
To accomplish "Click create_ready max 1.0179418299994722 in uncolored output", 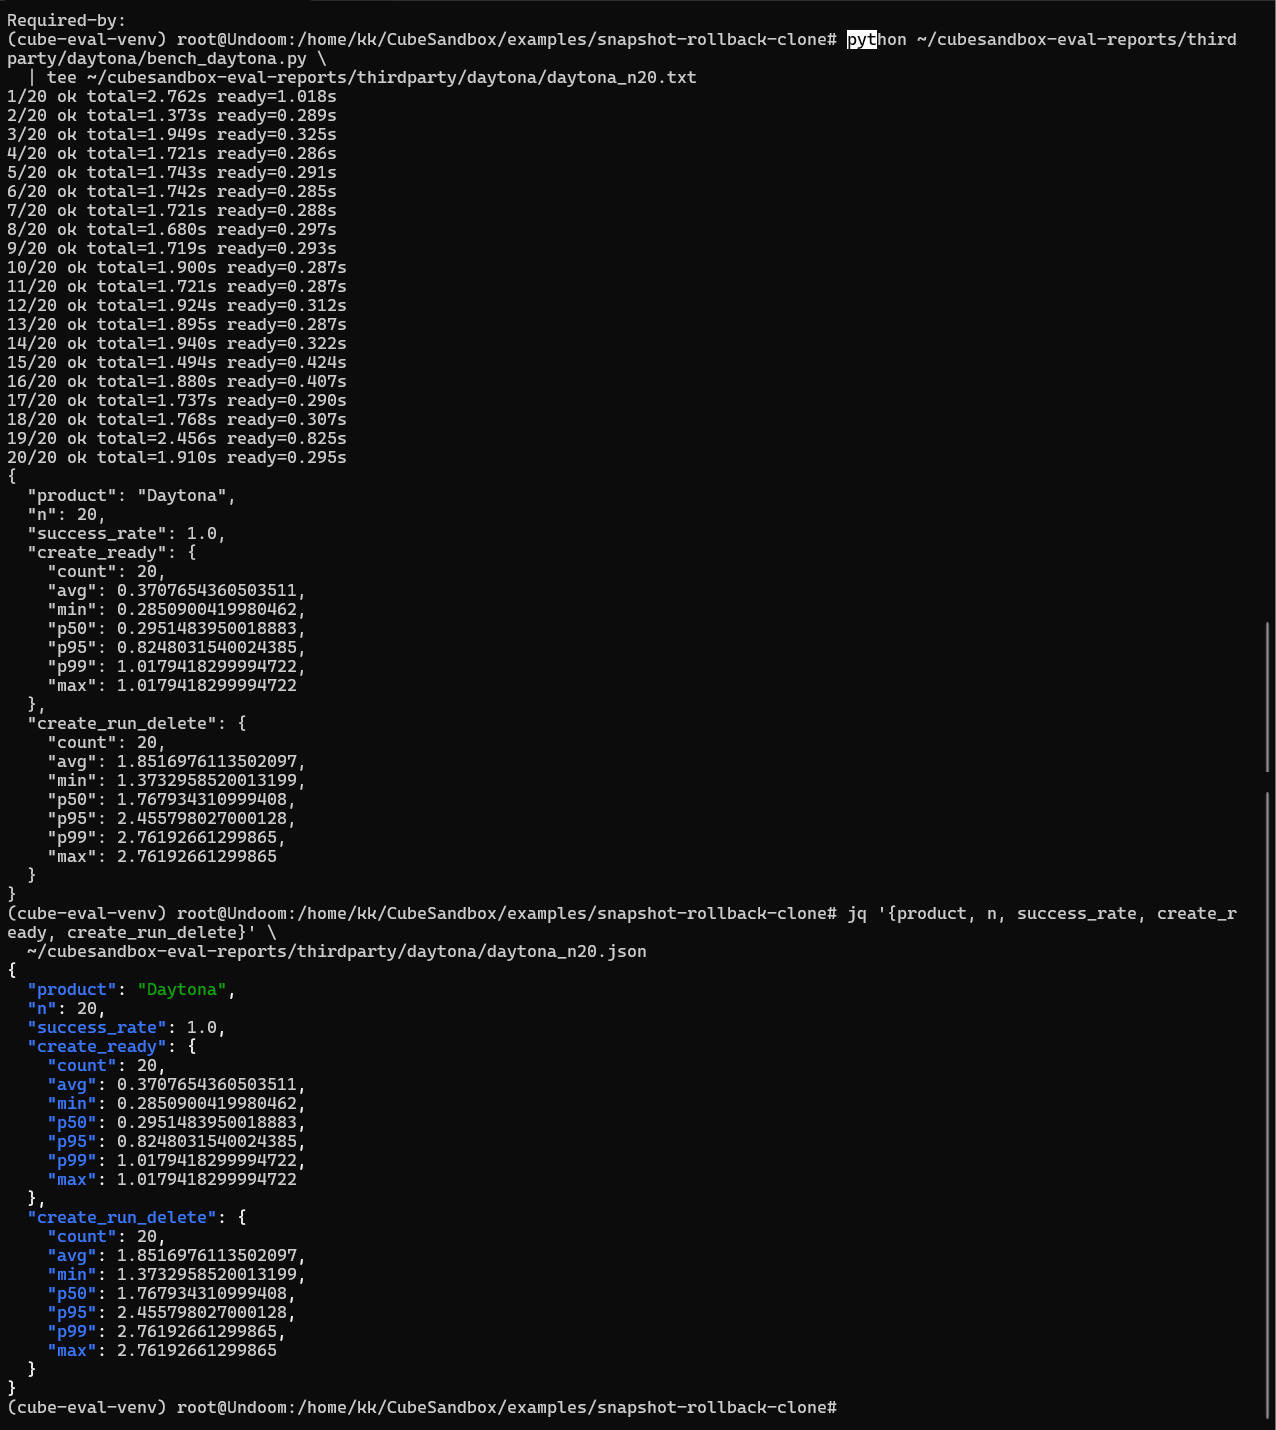I will (172, 685).
